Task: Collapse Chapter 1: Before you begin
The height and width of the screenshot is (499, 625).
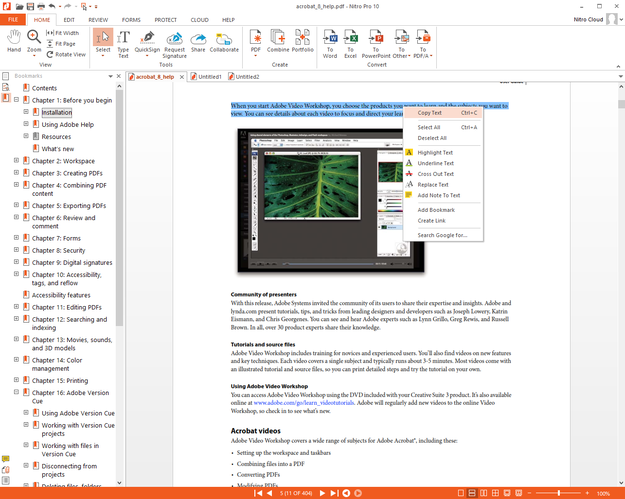Action: tap(16, 100)
